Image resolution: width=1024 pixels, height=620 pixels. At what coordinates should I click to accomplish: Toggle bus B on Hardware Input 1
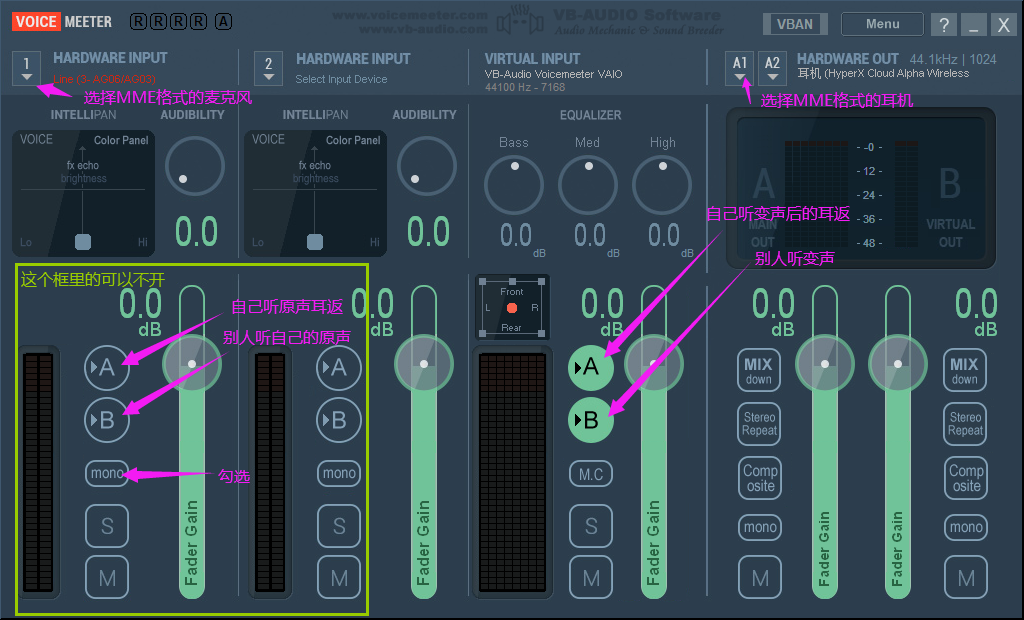pos(106,420)
